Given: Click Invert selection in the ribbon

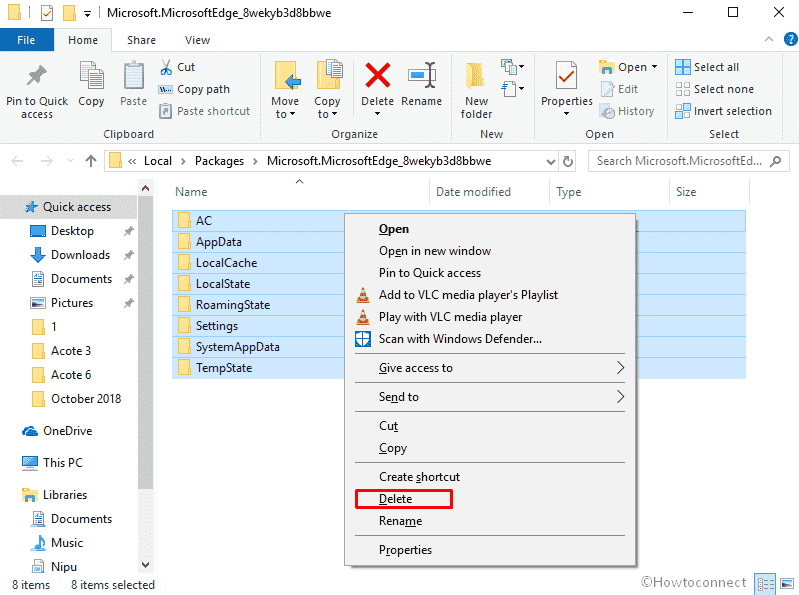Looking at the screenshot, I should (724, 111).
